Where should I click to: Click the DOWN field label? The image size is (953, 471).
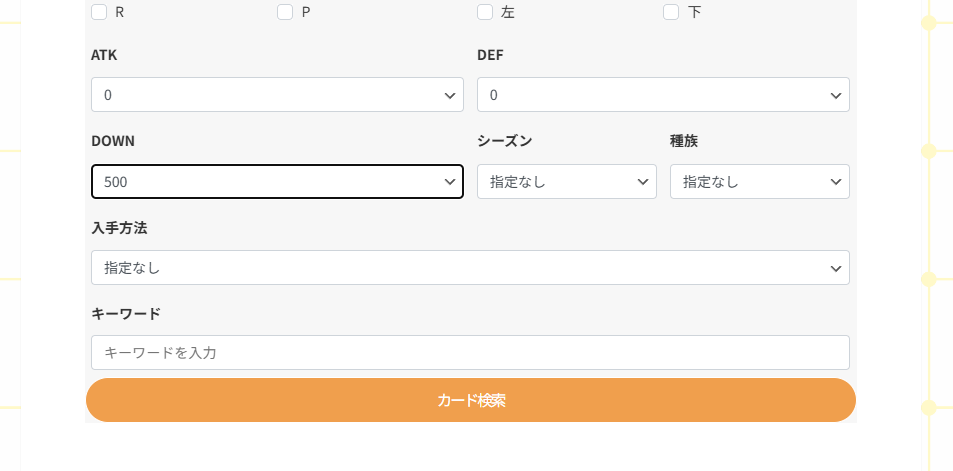(113, 141)
